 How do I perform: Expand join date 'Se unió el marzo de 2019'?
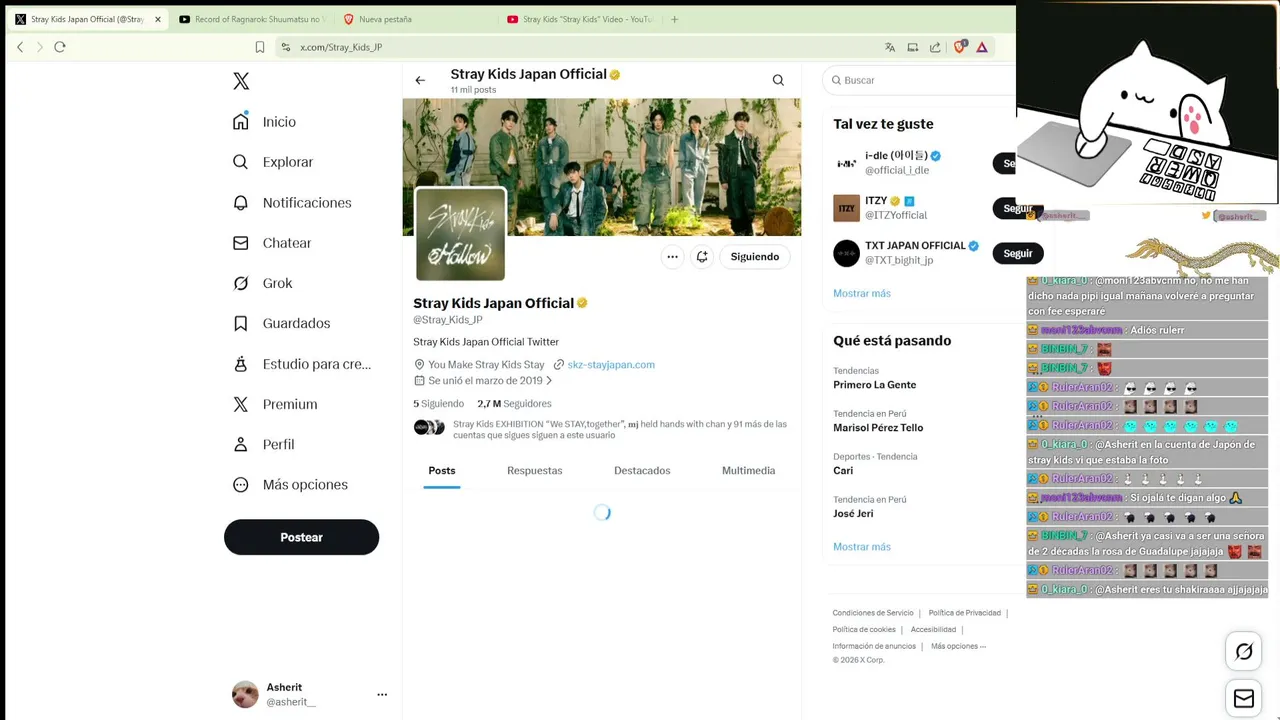click(485, 381)
